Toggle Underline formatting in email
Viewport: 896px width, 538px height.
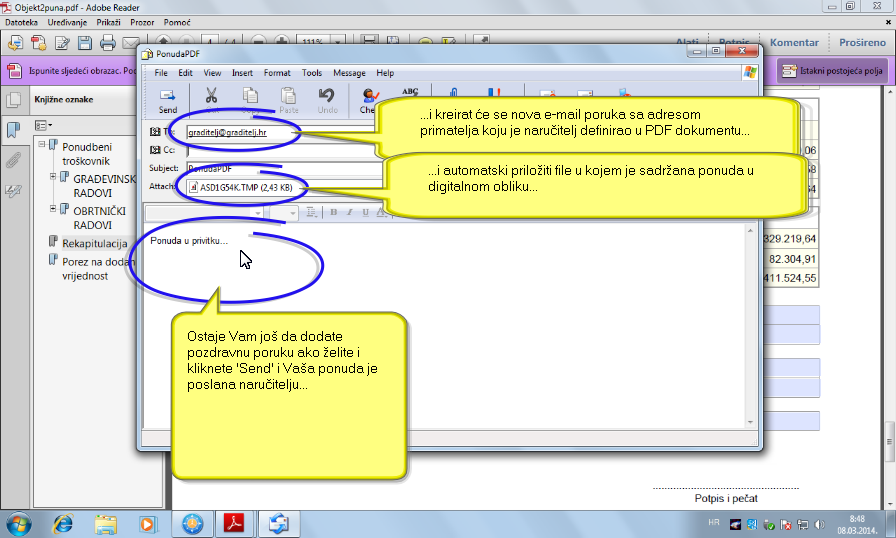[x=365, y=212]
